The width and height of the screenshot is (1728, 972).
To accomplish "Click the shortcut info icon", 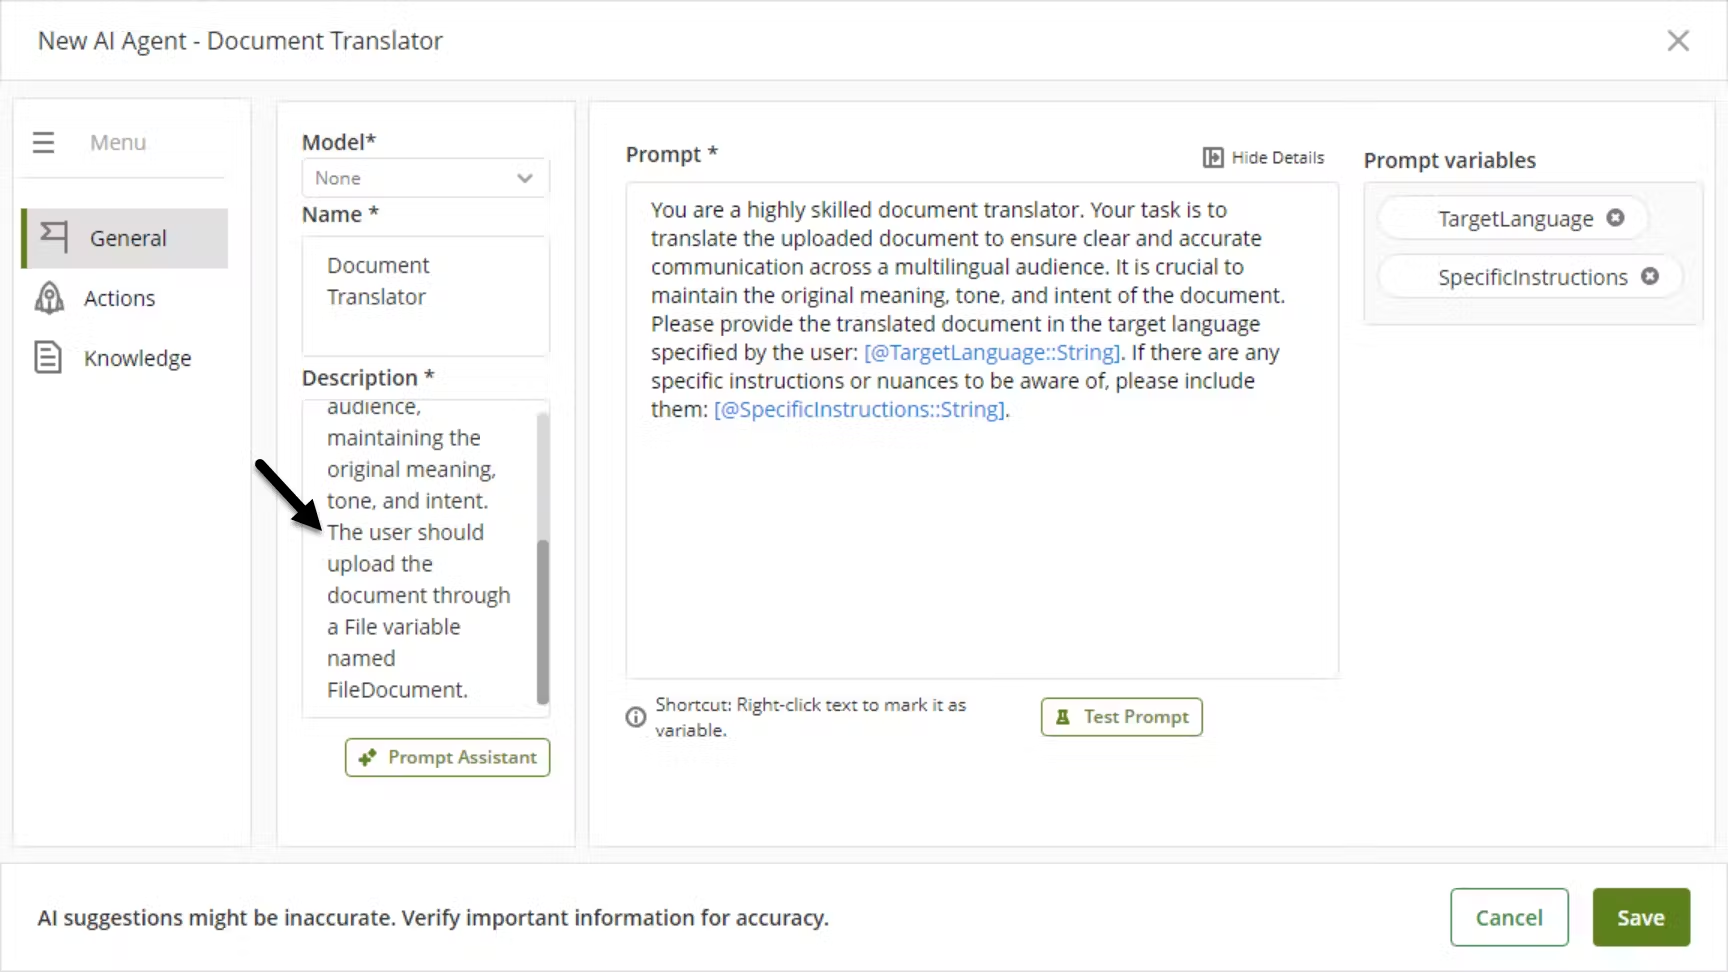I will 636,717.
